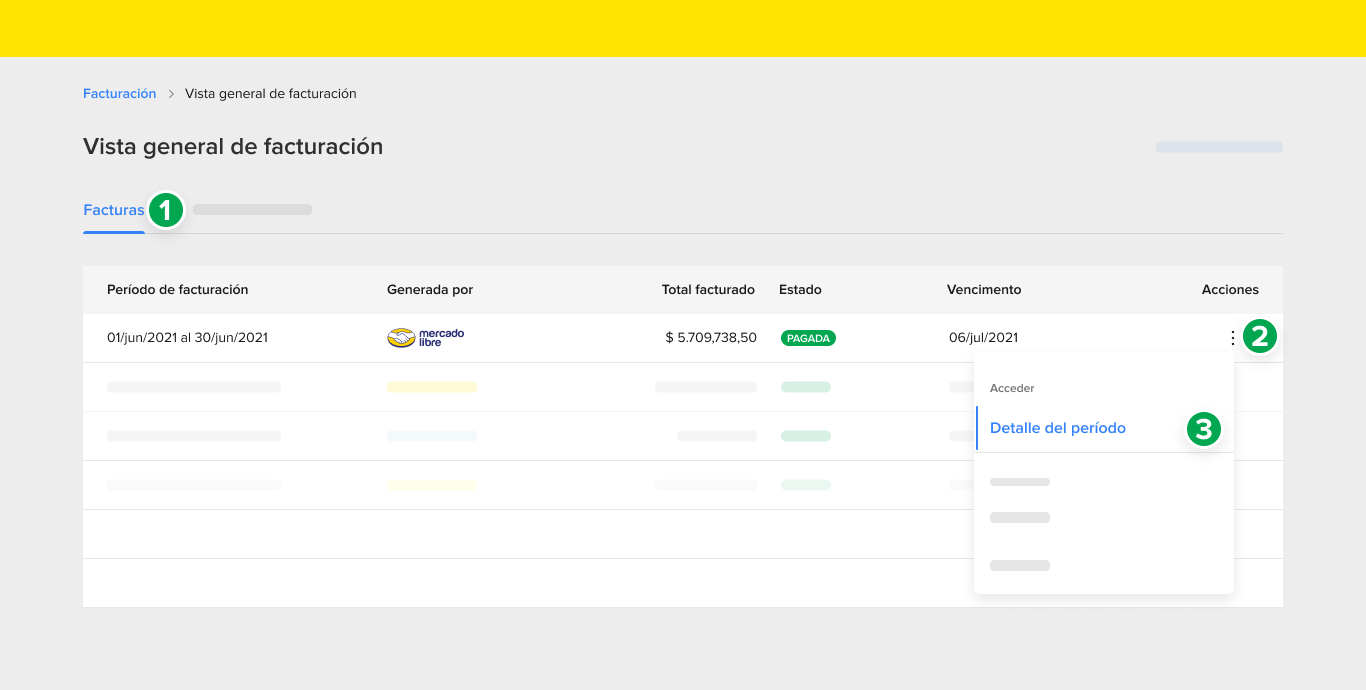
Task: Click the Vista general de facturación page heading
Action: tap(233, 146)
